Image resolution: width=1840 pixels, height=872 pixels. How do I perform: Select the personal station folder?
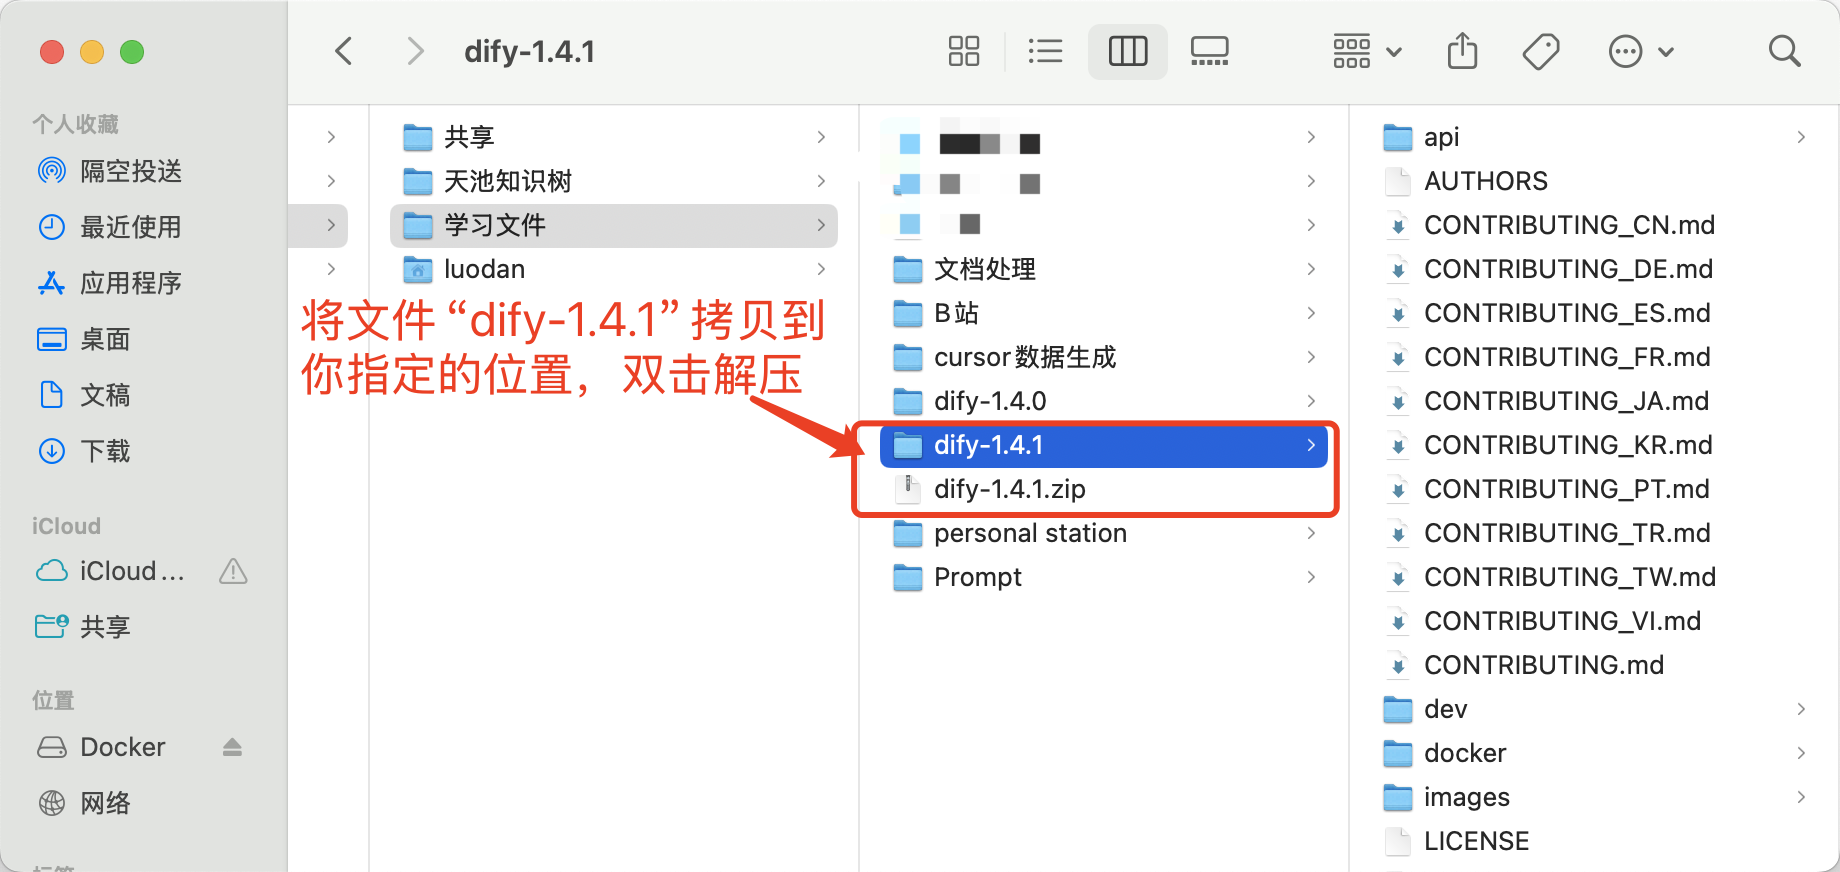pos(1104,533)
